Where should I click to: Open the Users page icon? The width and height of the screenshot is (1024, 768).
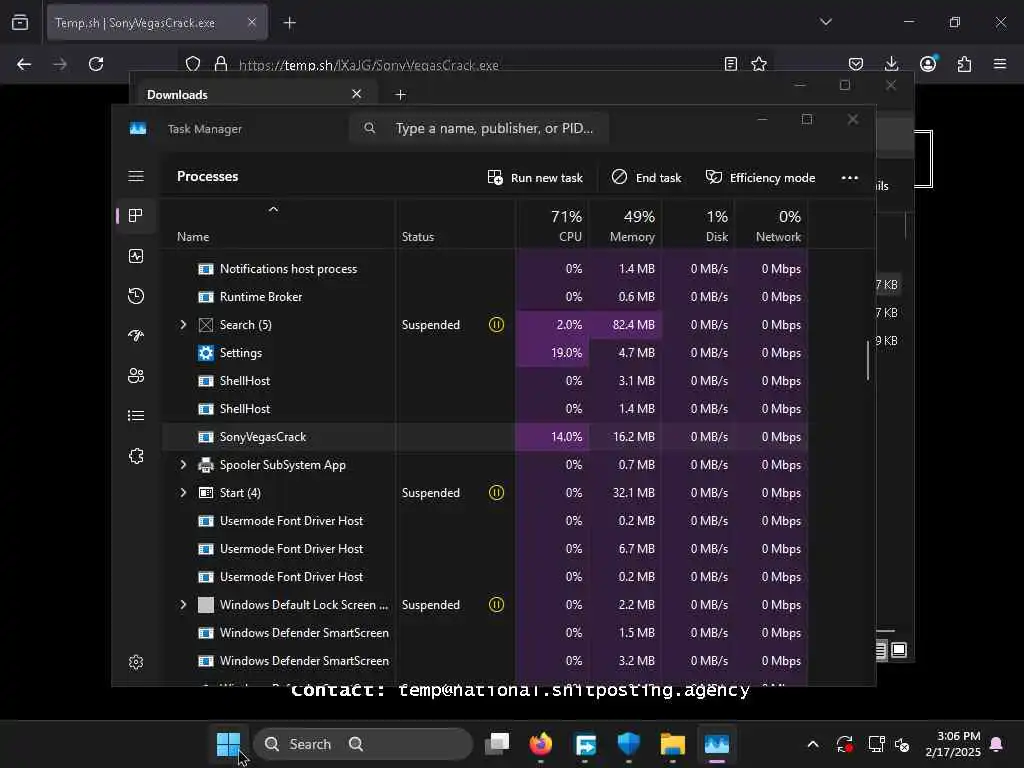[x=136, y=376]
